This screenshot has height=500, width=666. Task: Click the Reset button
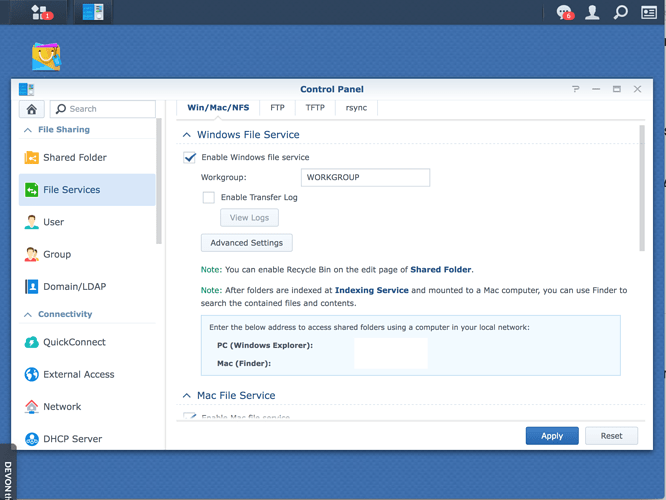[611, 436]
